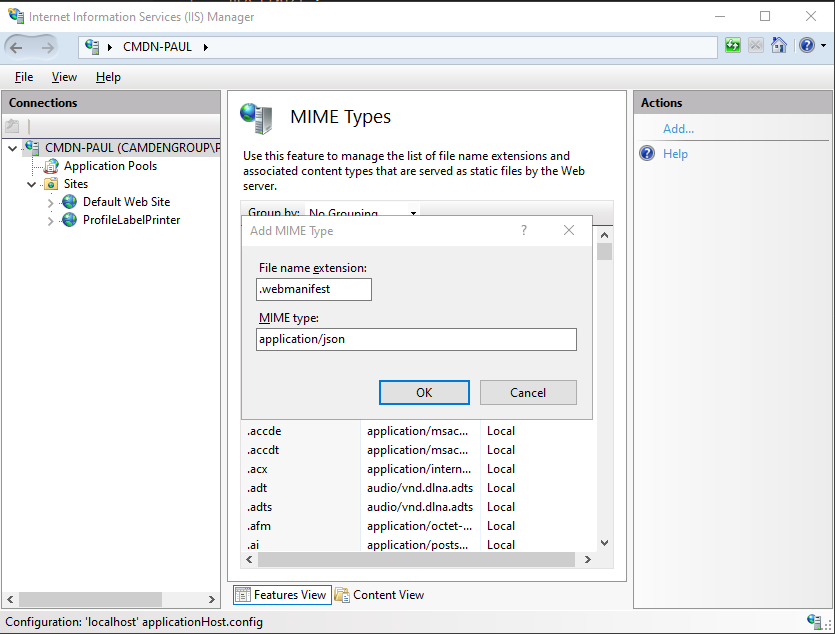This screenshot has height=634, width=835.
Task: Select the .ai extension row
Action: click(419, 545)
